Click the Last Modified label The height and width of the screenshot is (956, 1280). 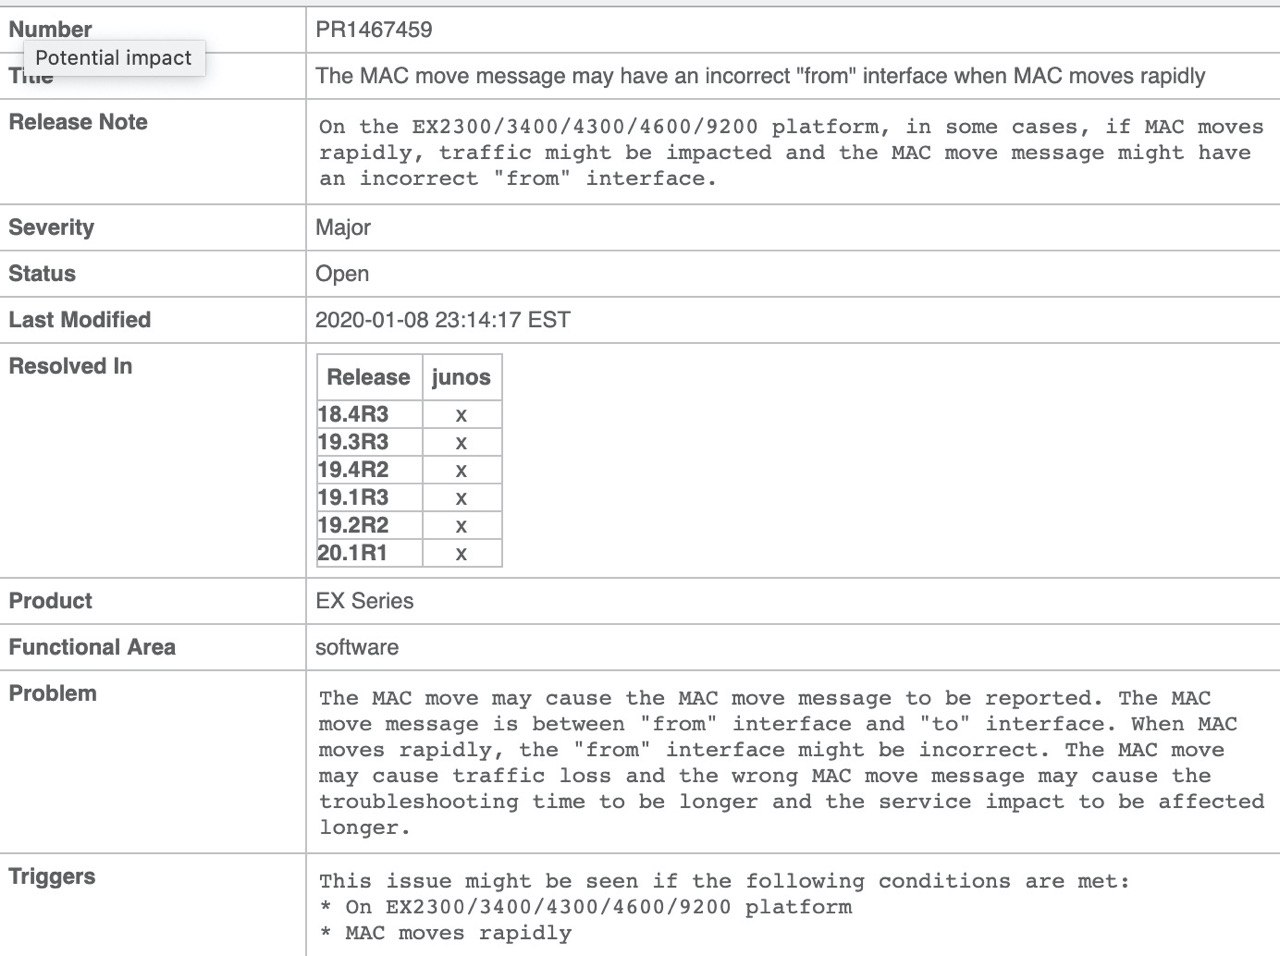coord(80,320)
